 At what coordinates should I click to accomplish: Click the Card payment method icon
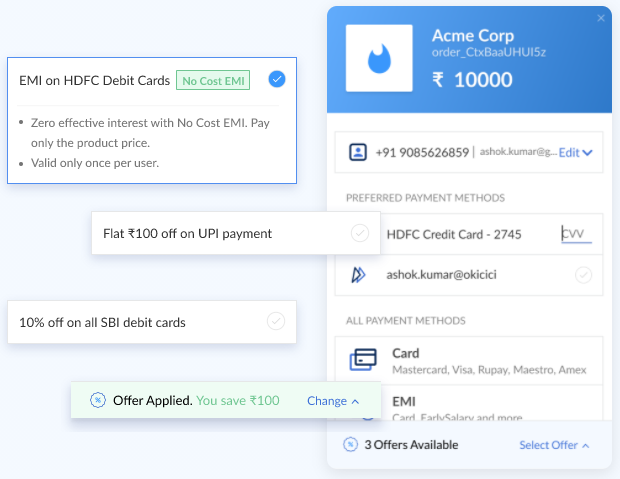coord(363,360)
